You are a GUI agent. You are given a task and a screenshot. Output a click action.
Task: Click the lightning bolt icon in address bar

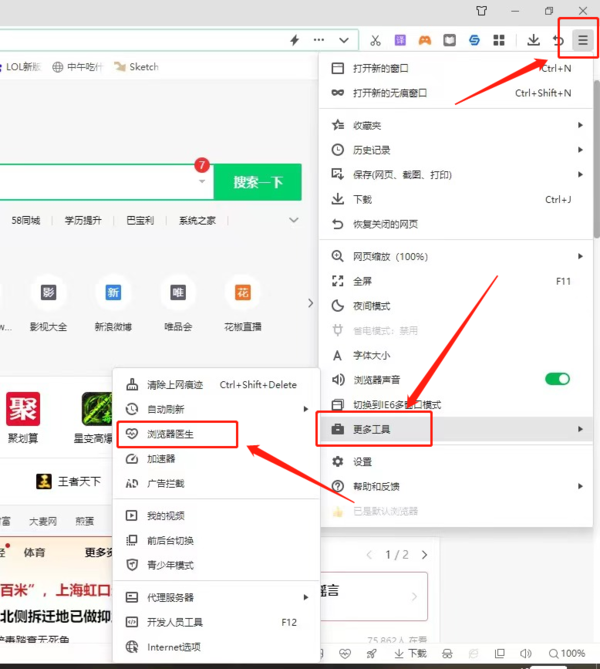(294, 41)
